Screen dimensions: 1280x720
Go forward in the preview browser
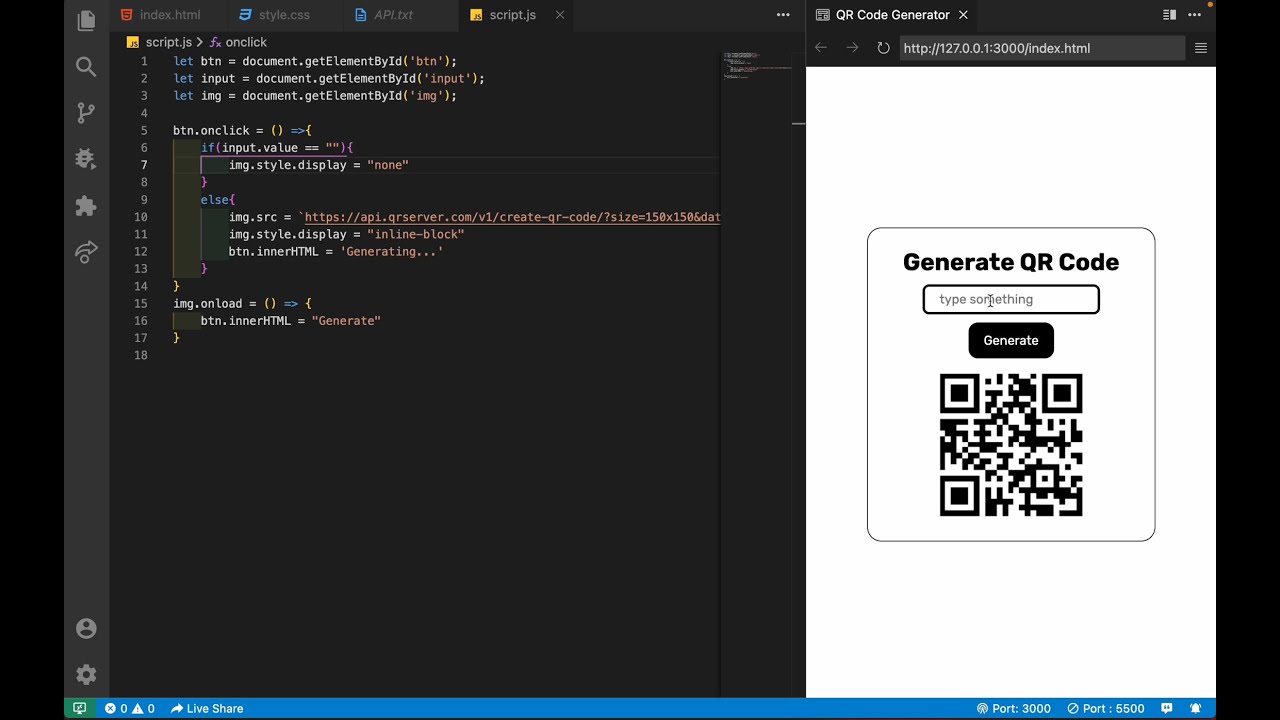coord(852,48)
